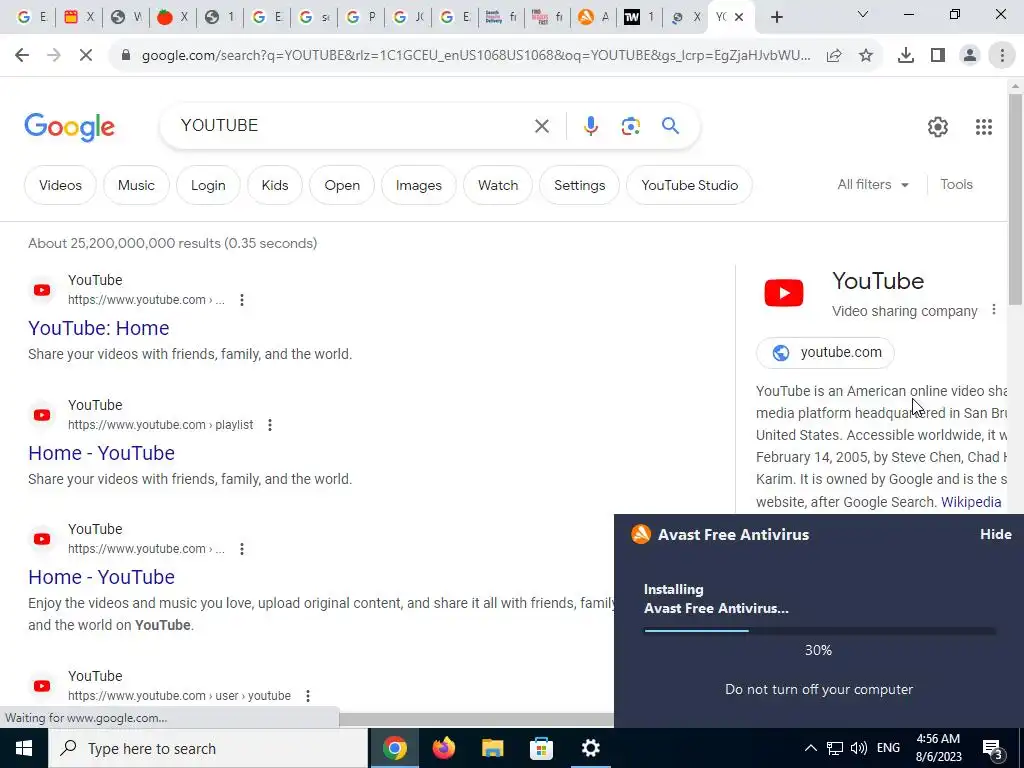Stop loading the page
Image resolution: width=1024 pixels, height=768 pixels.
coord(86,56)
